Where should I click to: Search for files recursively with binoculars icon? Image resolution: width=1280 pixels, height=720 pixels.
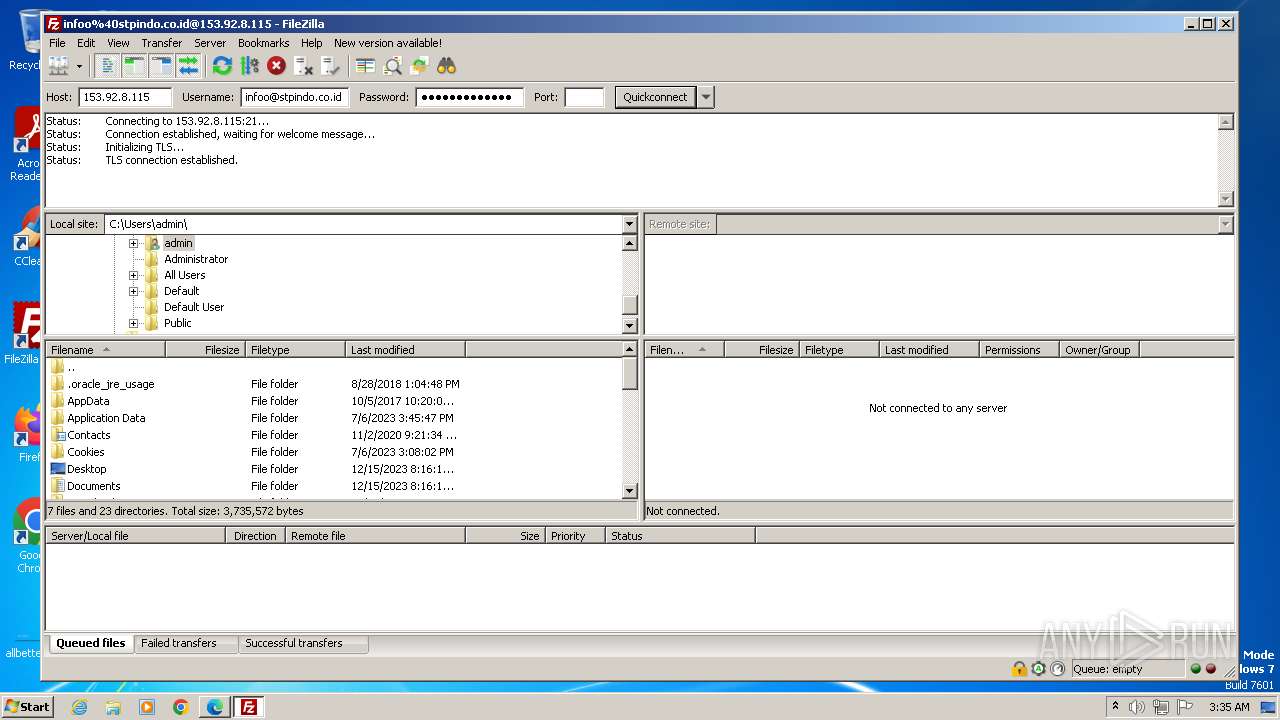(x=446, y=66)
